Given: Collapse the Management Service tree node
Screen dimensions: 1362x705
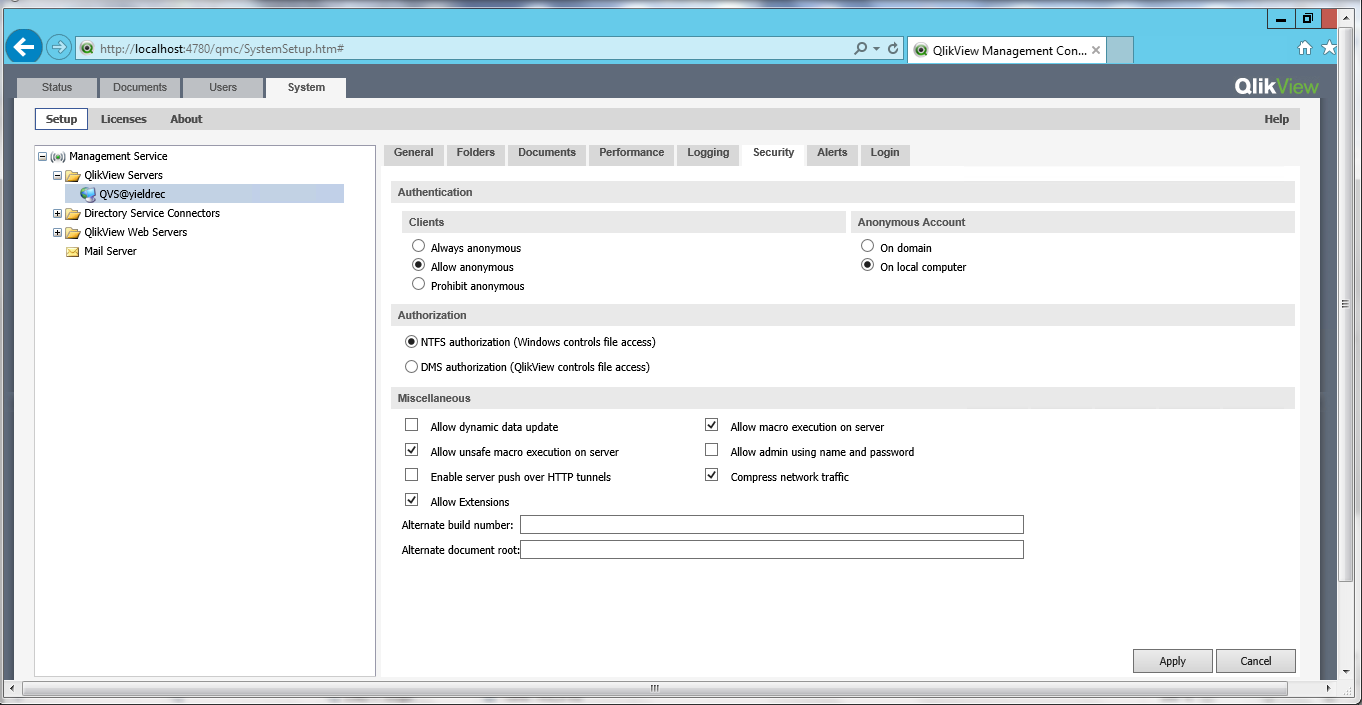Looking at the screenshot, I should (42, 156).
